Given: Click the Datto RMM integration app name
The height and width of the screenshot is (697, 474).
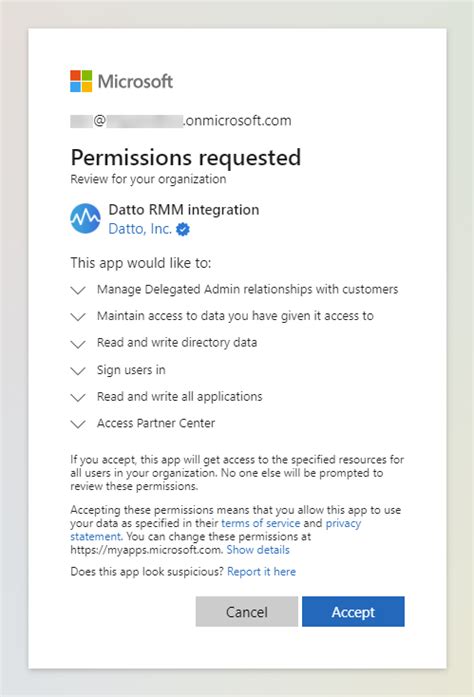Looking at the screenshot, I should 184,209.
